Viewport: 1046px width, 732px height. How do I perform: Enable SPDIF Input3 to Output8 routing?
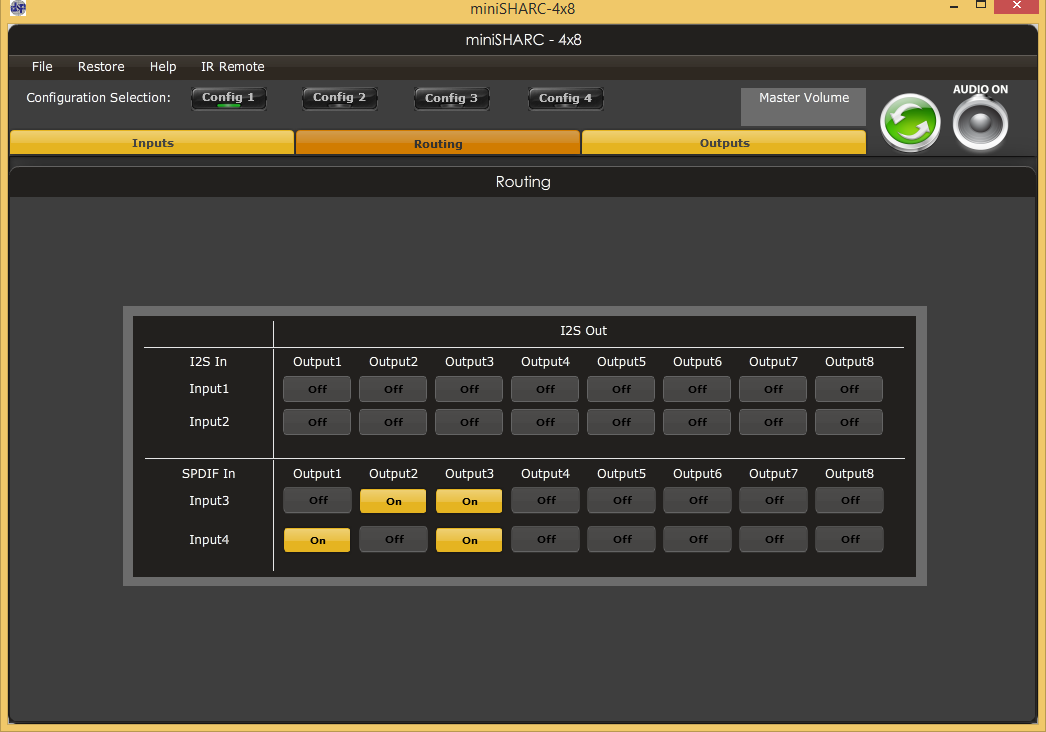(850, 500)
